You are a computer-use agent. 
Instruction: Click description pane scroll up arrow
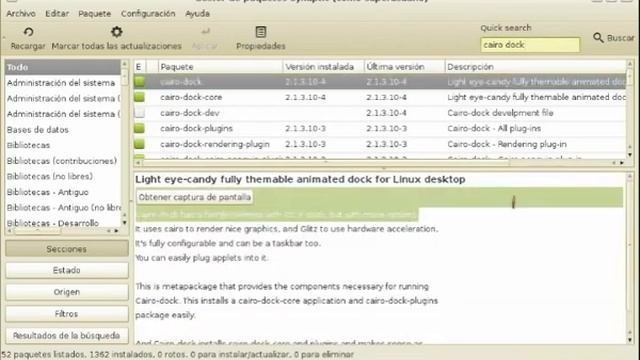630,176
